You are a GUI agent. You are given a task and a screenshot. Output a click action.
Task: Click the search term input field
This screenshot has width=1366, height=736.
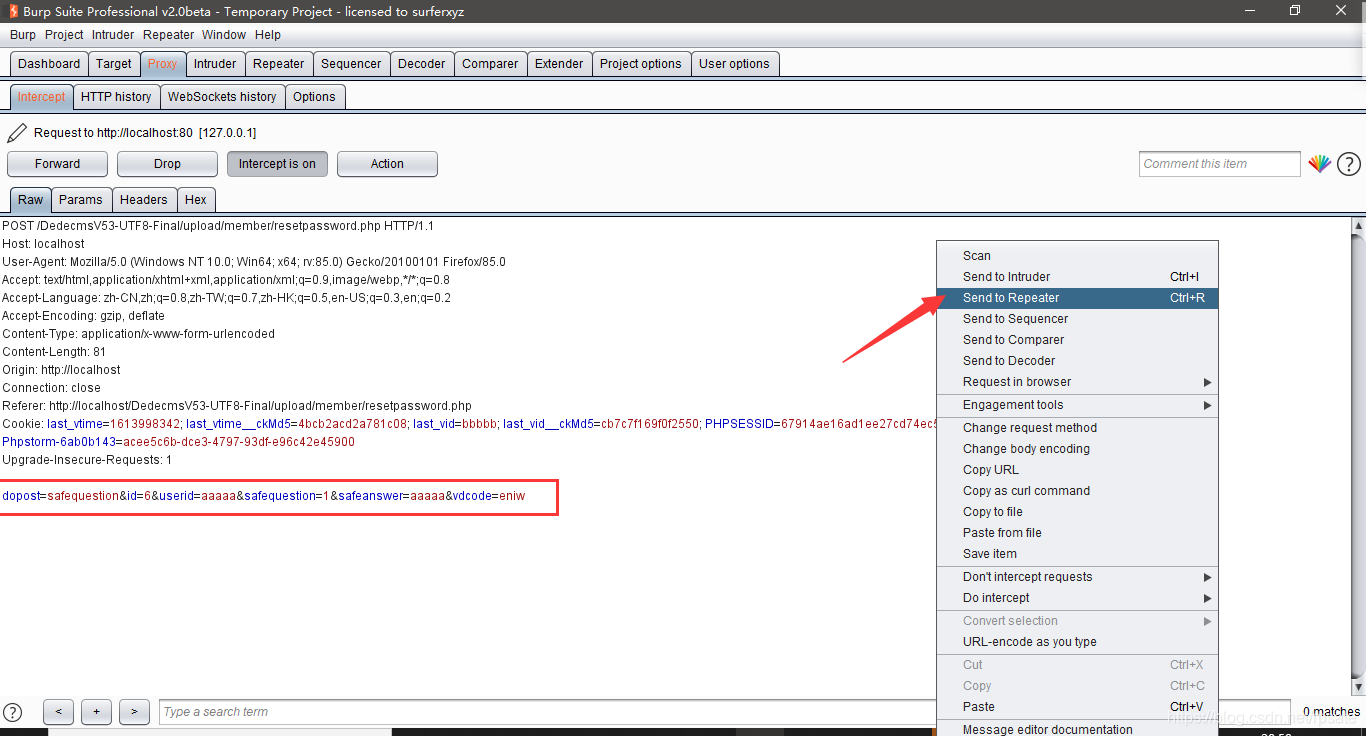pos(548,712)
